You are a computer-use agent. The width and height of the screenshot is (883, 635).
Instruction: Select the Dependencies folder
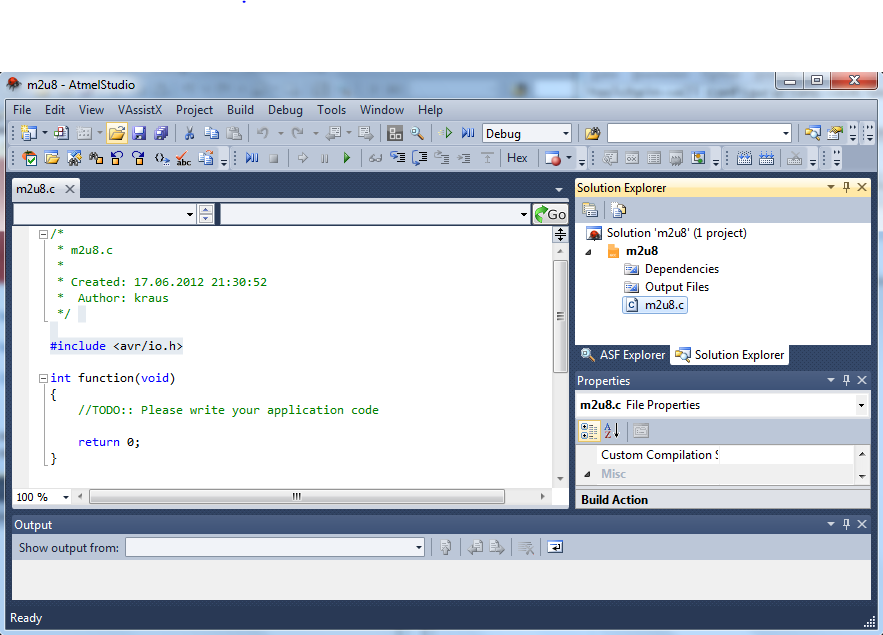671,269
